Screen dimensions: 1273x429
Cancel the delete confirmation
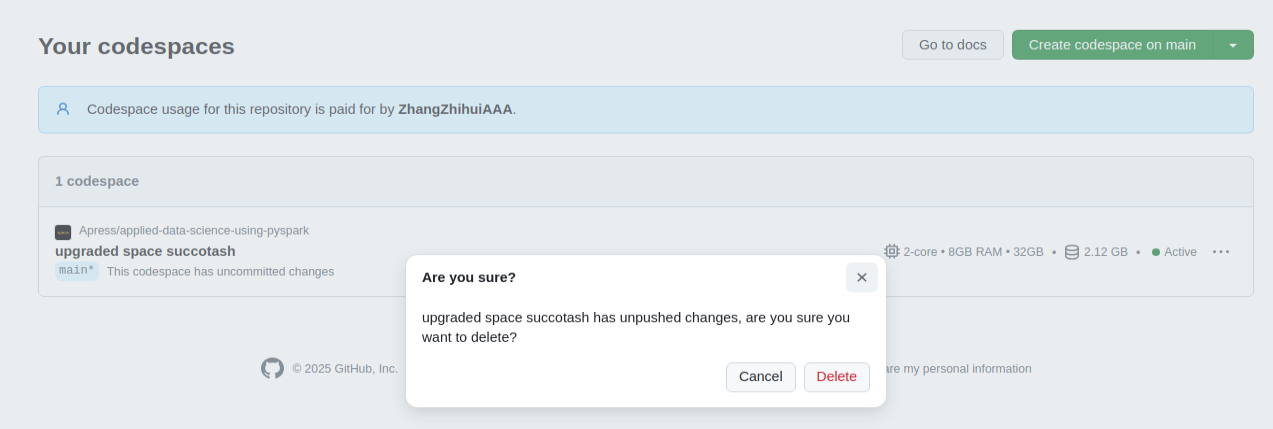point(760,376)
